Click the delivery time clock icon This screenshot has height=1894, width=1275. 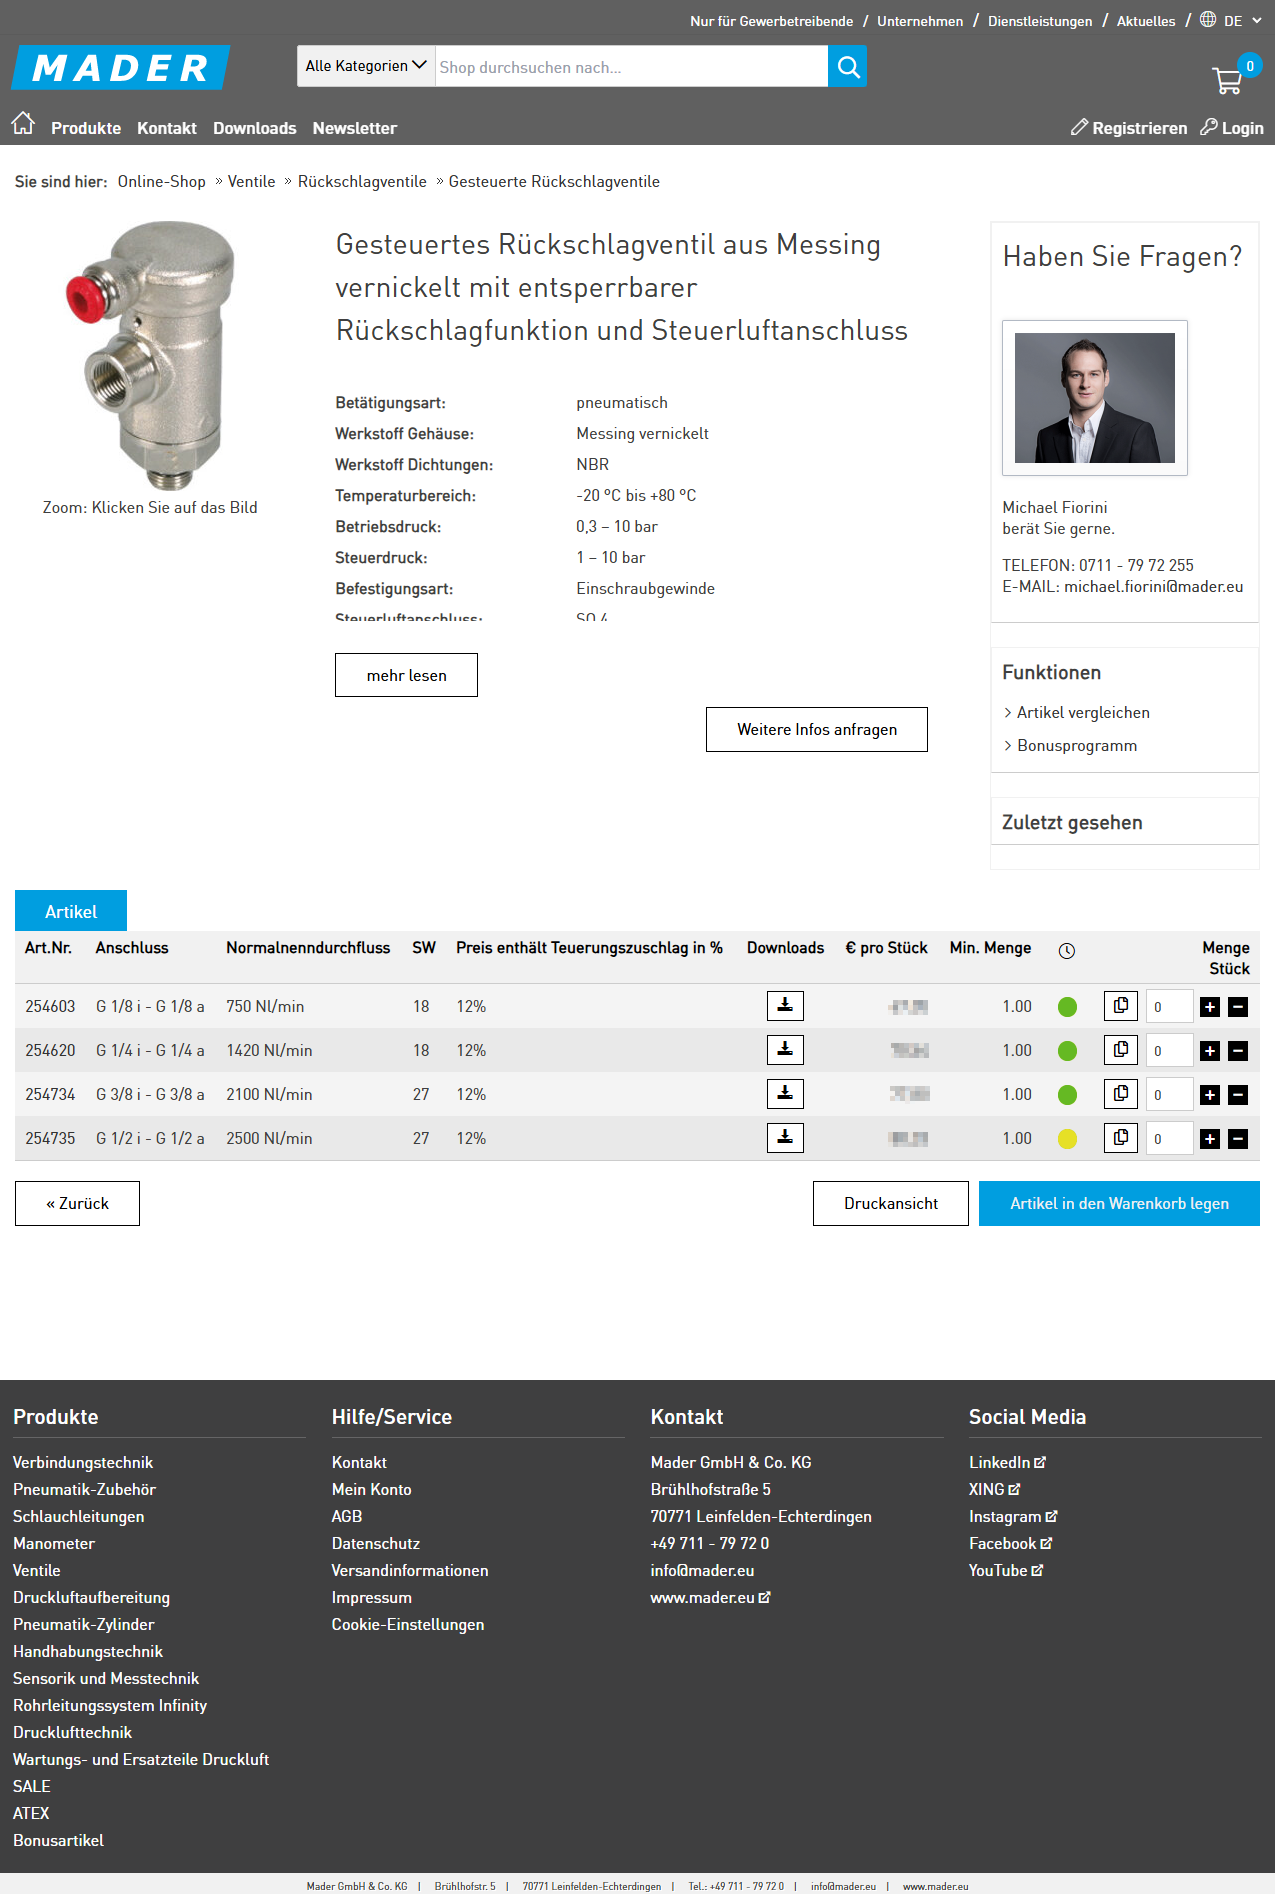click(1067, 951)
